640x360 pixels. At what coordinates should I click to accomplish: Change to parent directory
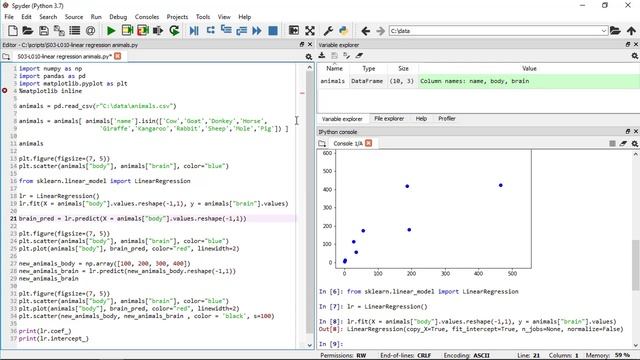click(631, 31)
